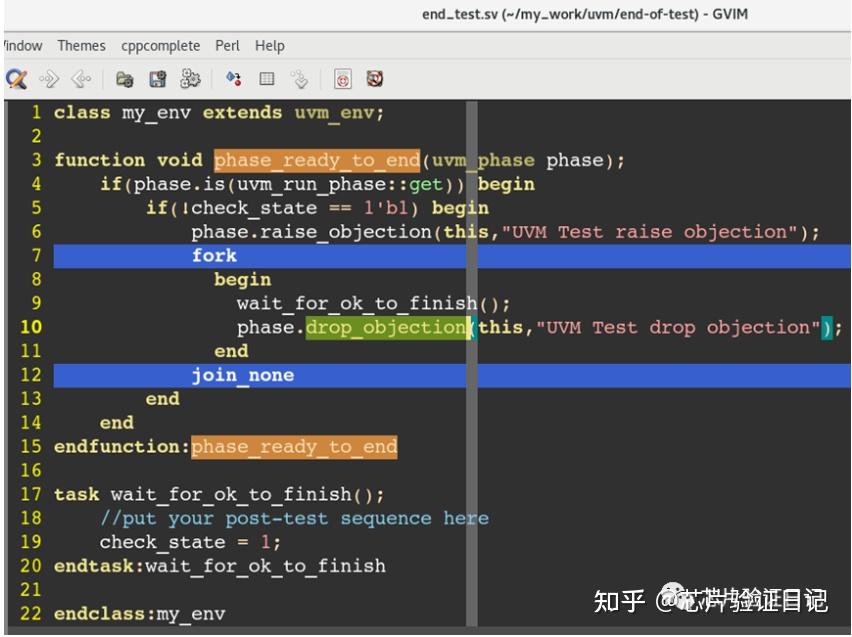Click the Save Session disk icon
The width and height of the screenshot is (852, 637).
tap(158, 79)
